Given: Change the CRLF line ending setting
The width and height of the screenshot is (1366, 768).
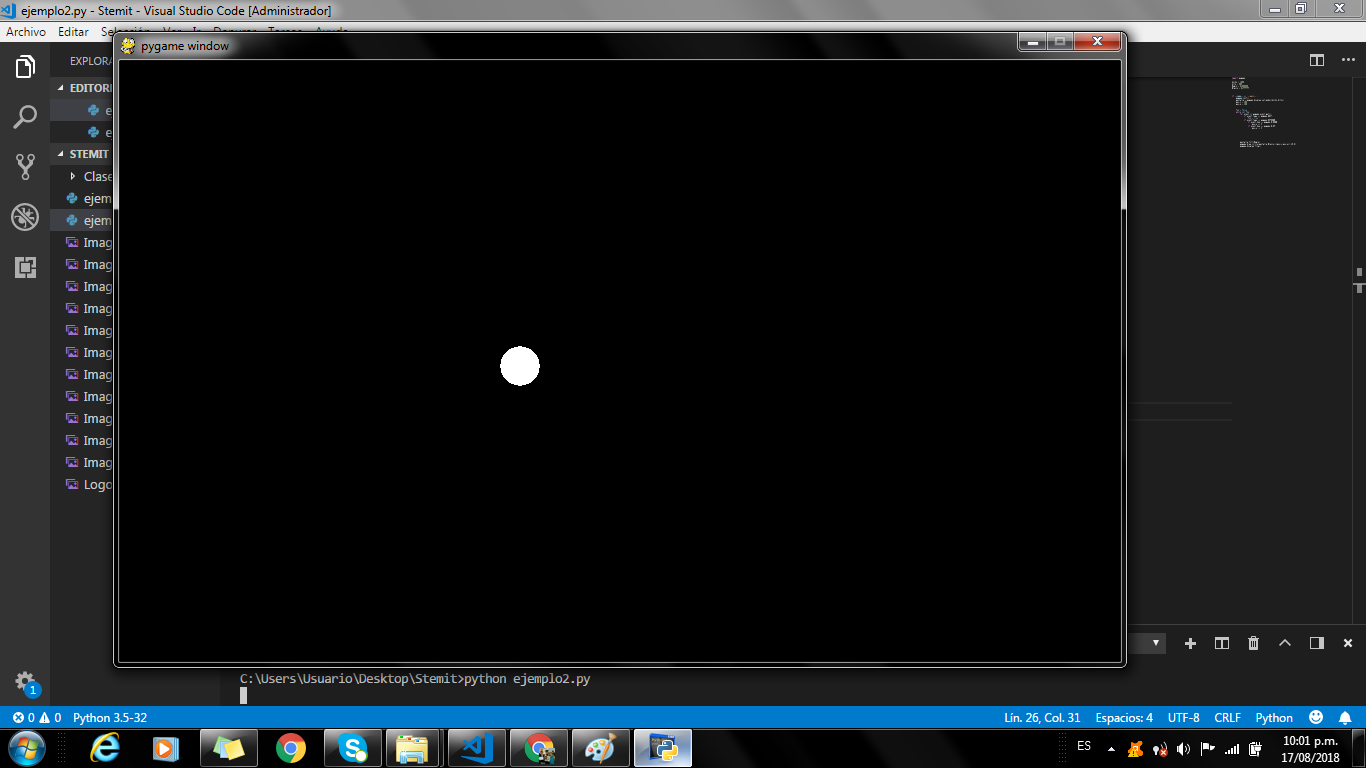Looking at the screenshot, I should tap(1227, 718).
